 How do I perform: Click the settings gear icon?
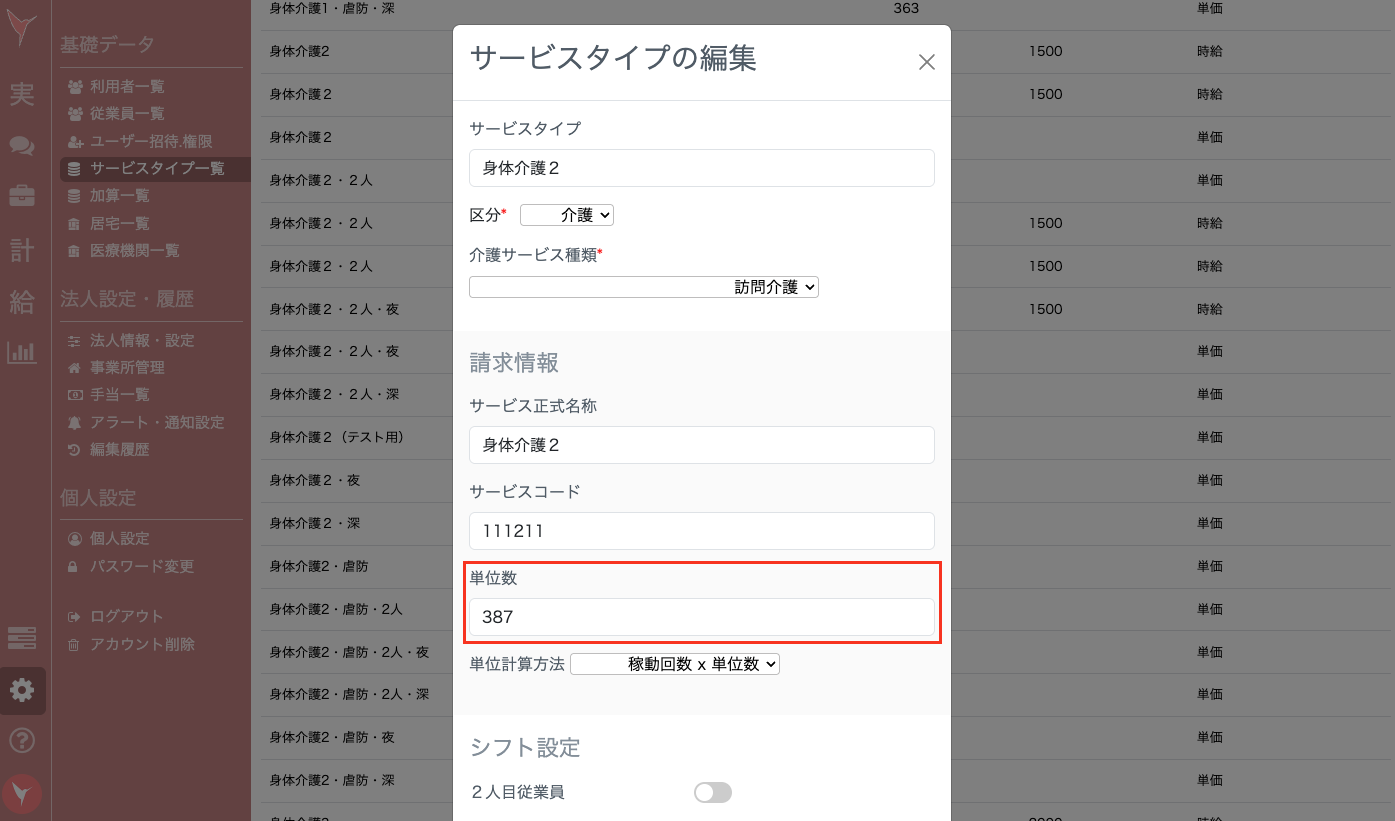(x=22, y=690)
